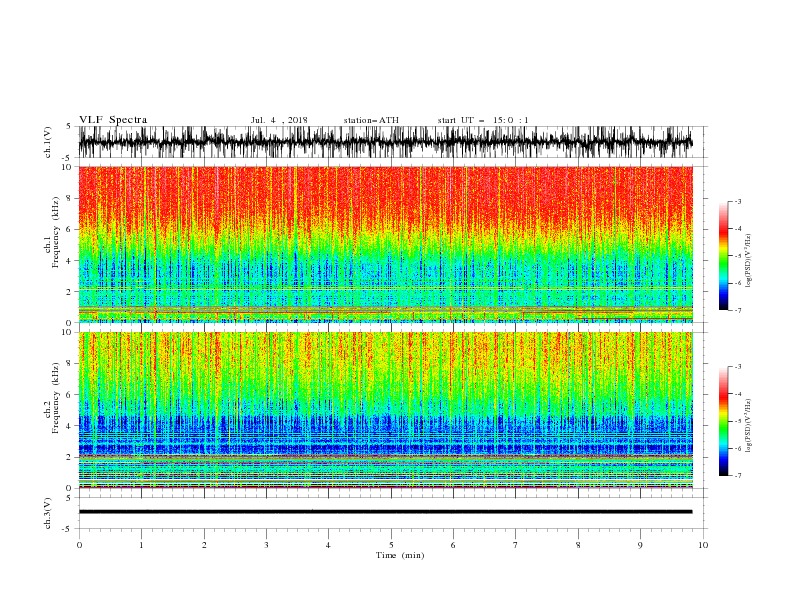792x612 pixels.
Task: Click the "-3" label on ch.1 colorbar
Action: point(737,201)
